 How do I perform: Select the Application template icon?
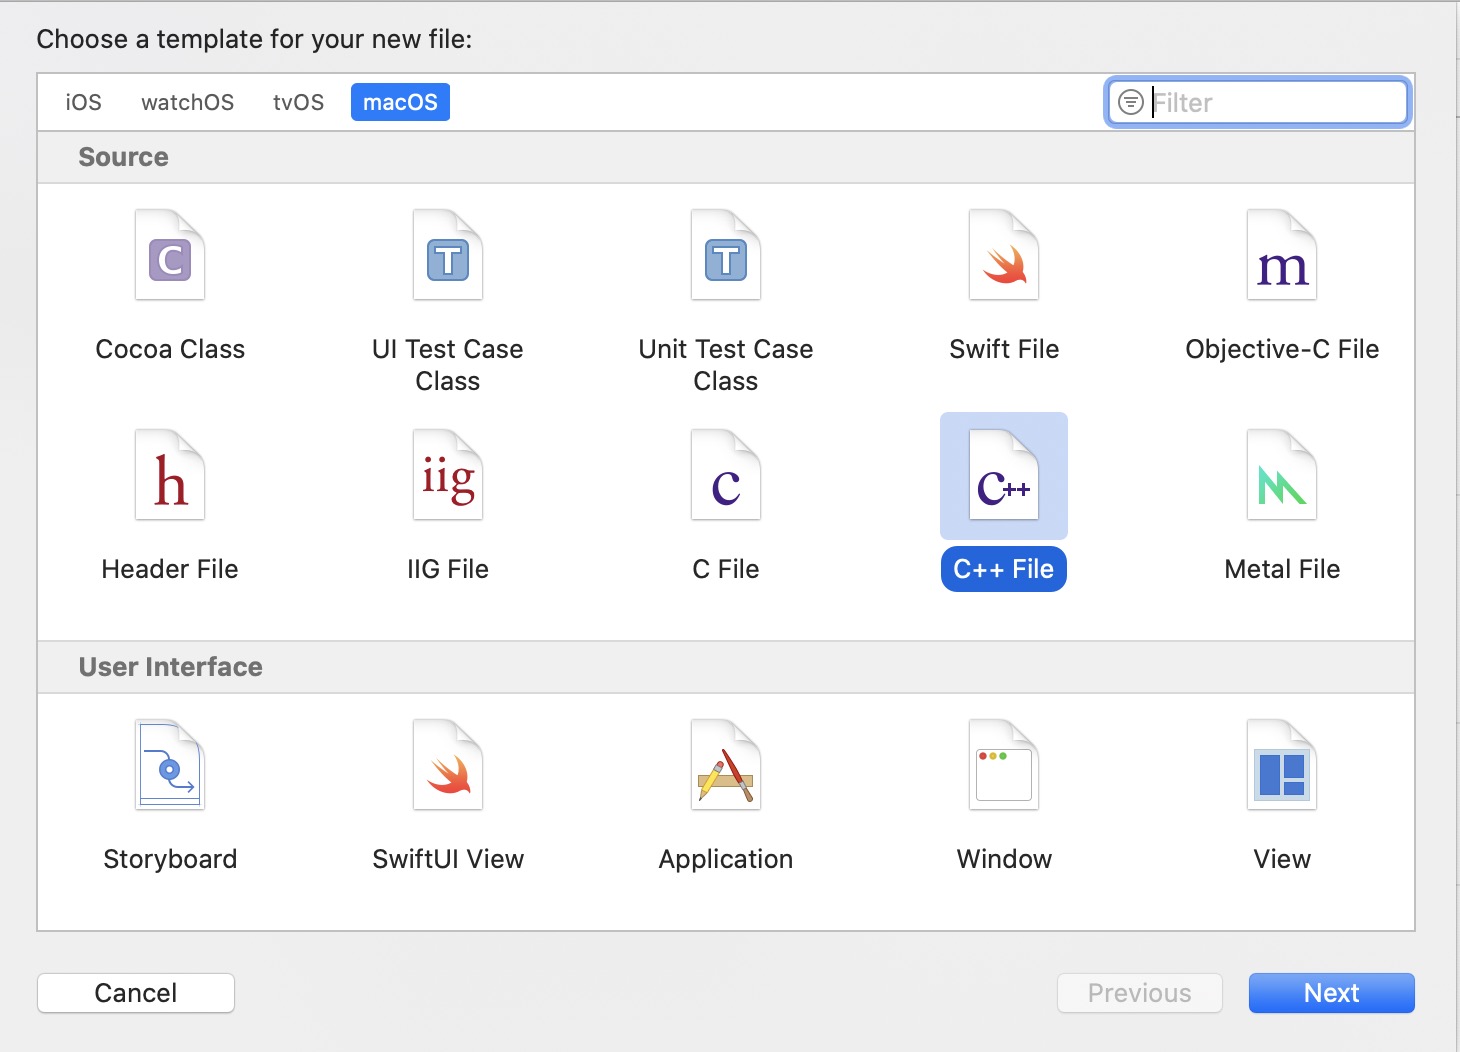pos(726,765)
